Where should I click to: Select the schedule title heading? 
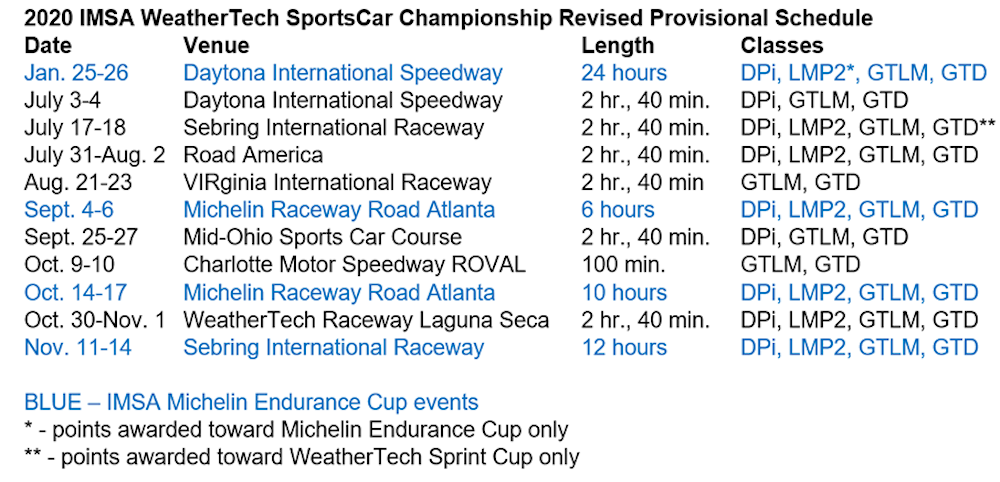448,18
